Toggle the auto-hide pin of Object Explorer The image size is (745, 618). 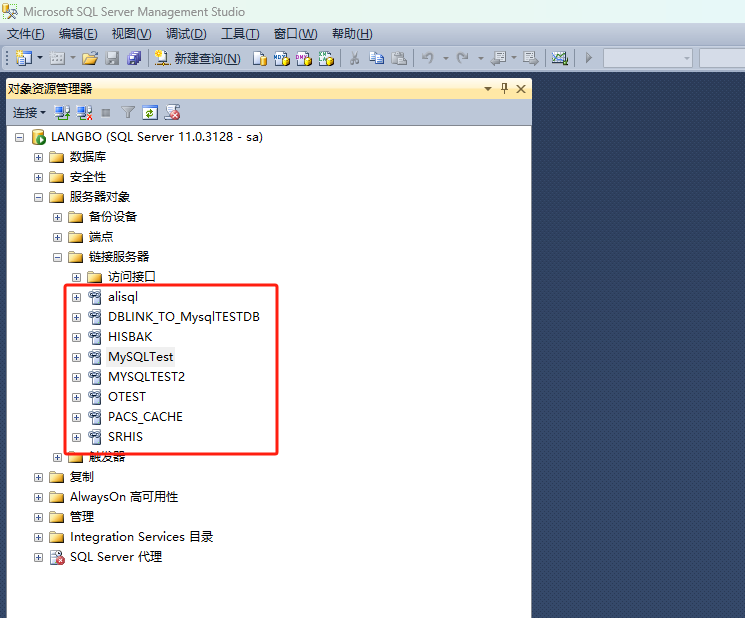point(504,88)
